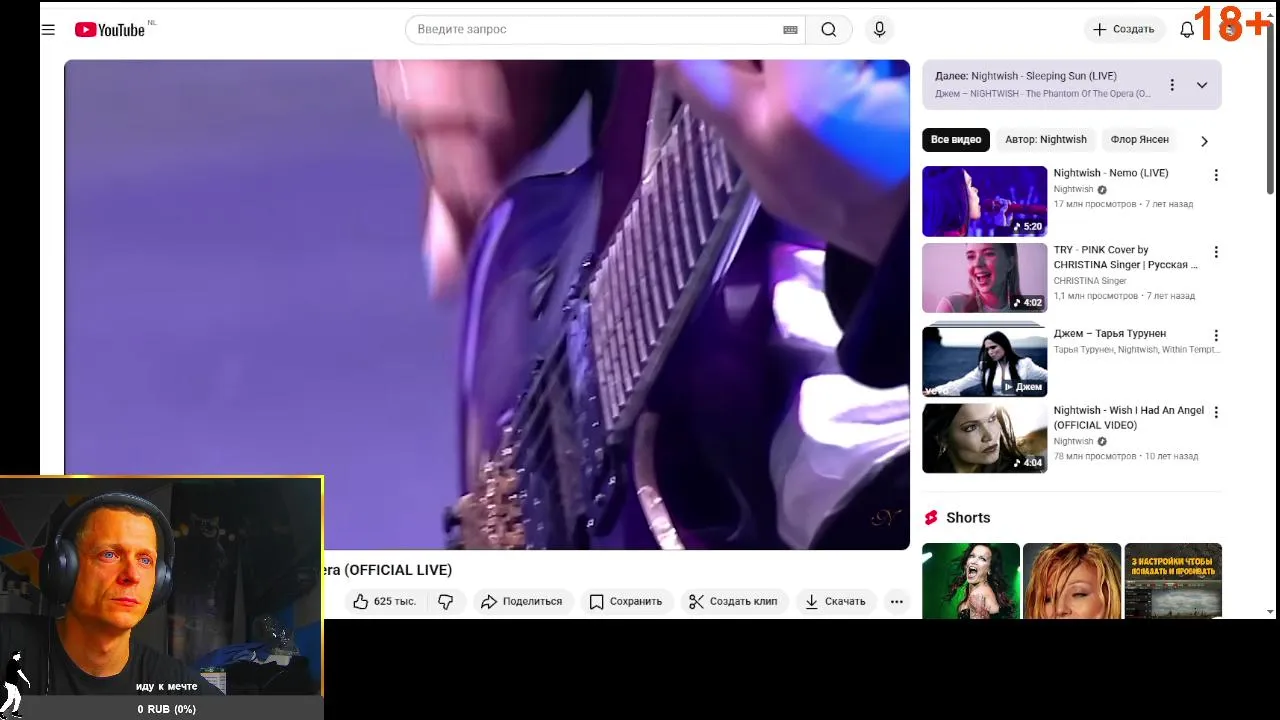Open notifications bell
This screenshot has height=720, width=1280.
[x=1187, y=30]
